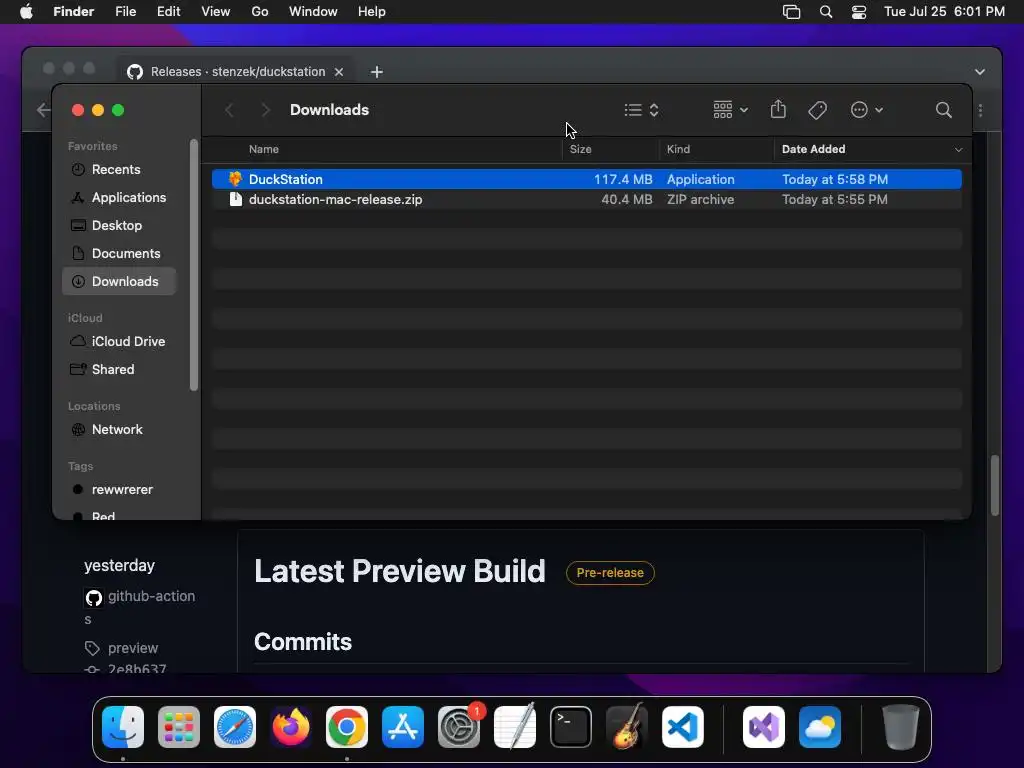Viewport: 1024px width, 768px height.
Task: Open the preview tag link
Action: [133, 648]
